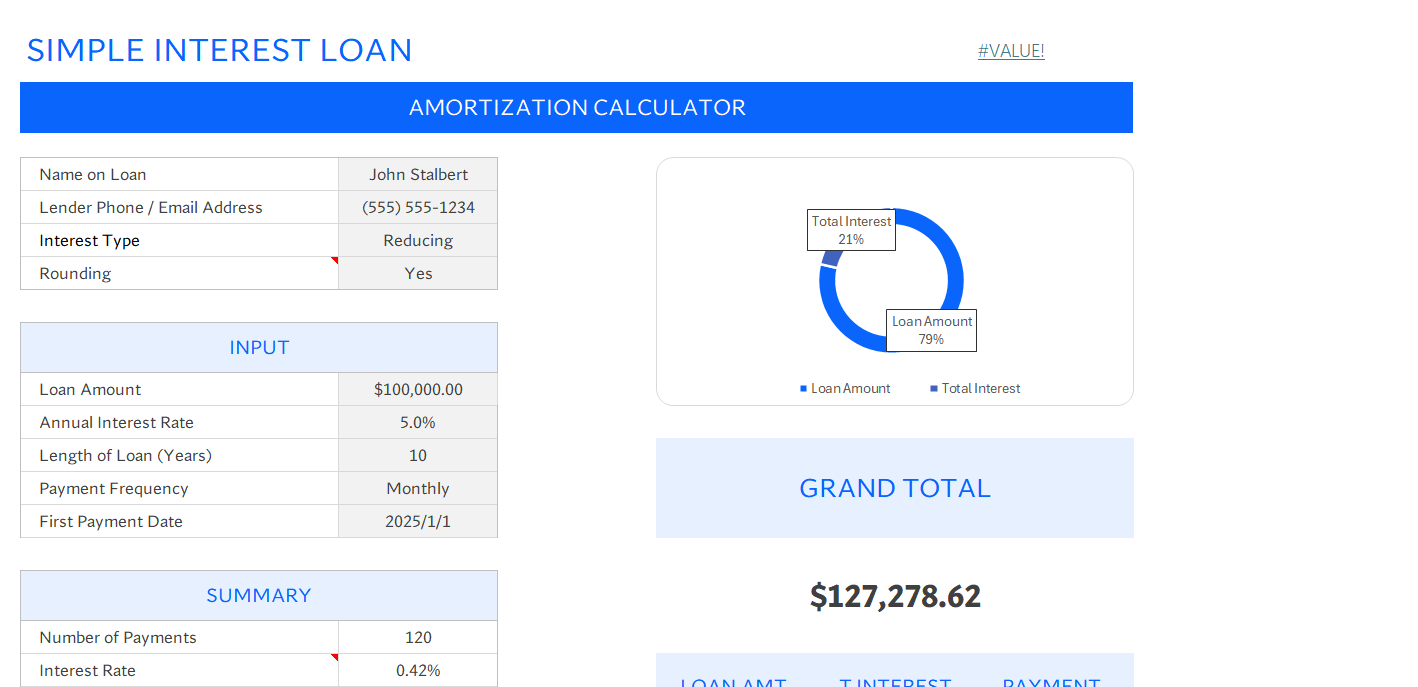Click the GRAND TOTAL header

coord(895,488)
